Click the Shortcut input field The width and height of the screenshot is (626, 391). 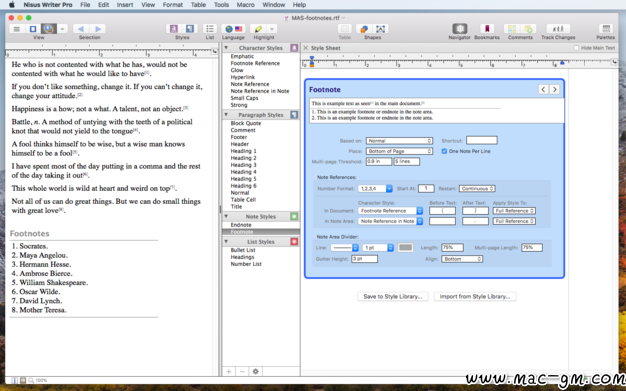point(481,140)
